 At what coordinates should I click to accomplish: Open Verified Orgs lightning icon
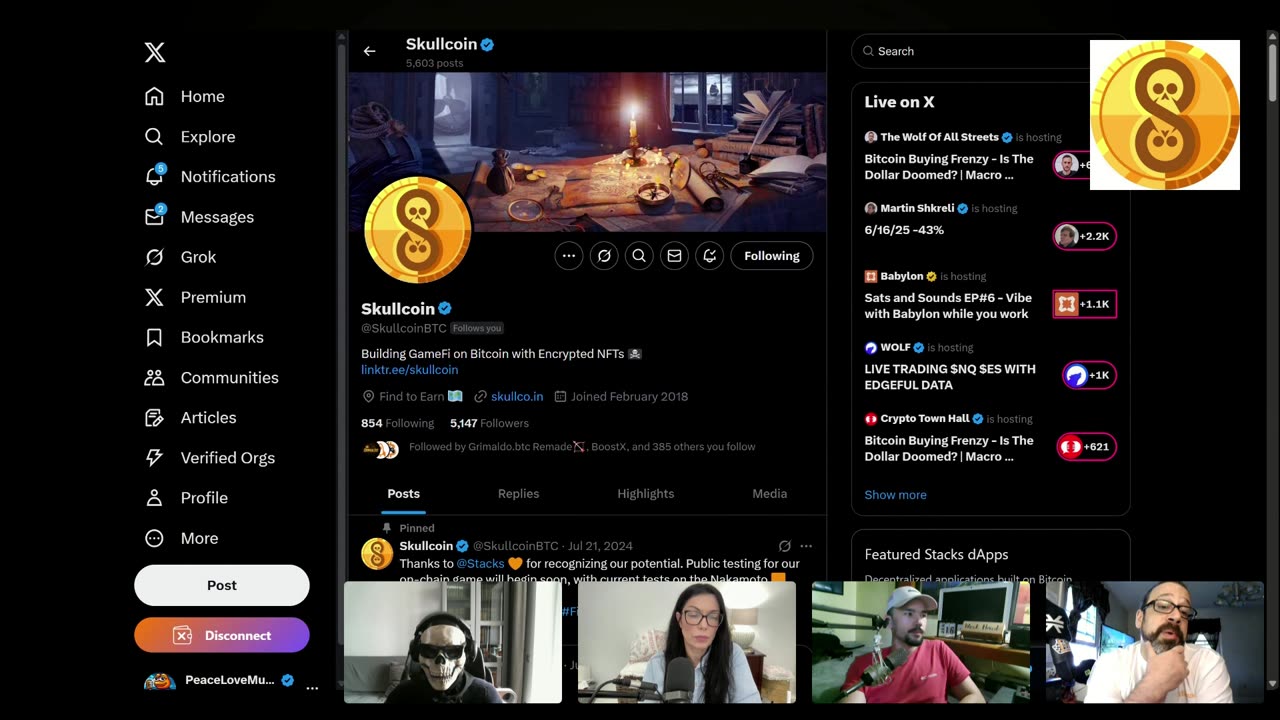click(154, 457)
